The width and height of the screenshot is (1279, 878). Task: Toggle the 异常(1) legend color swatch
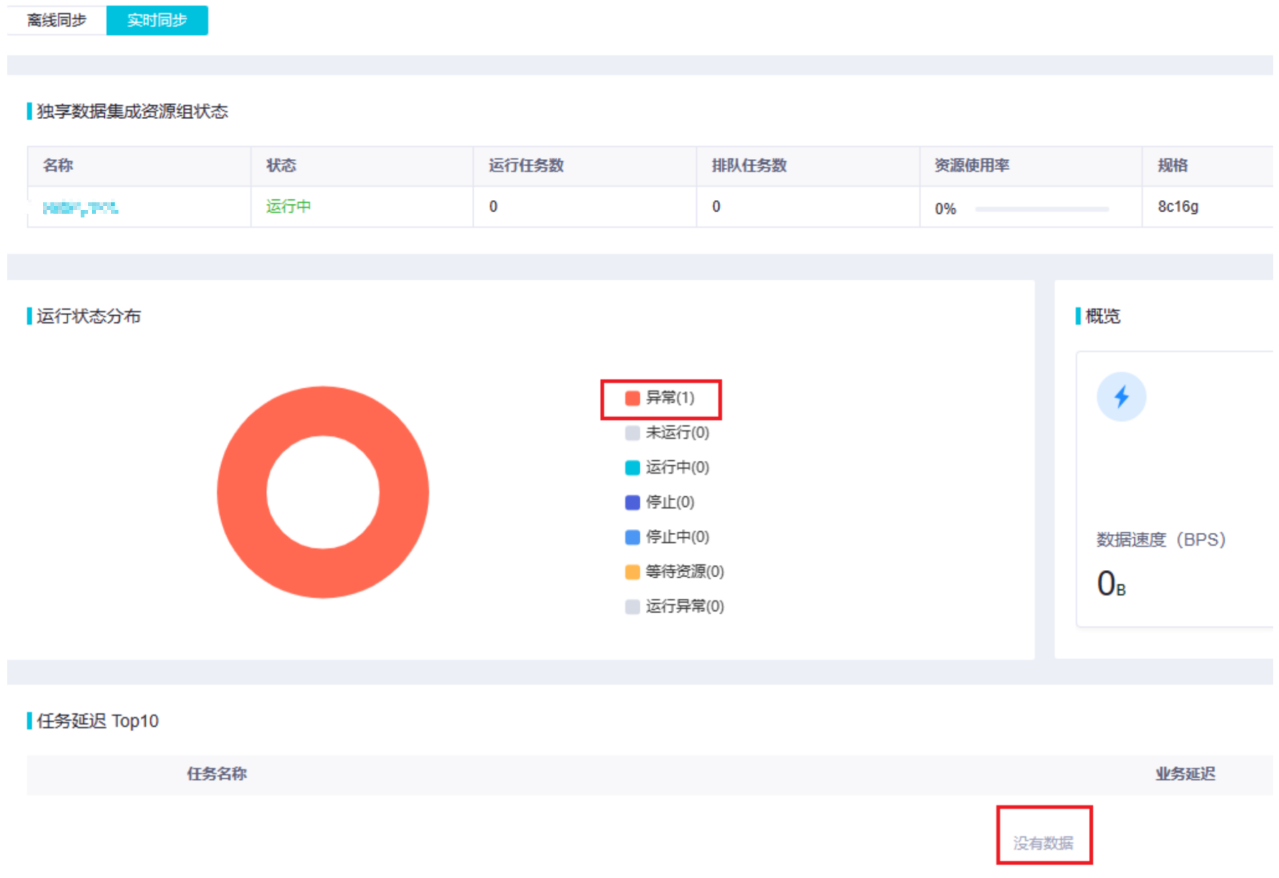[x=632, y=398]
